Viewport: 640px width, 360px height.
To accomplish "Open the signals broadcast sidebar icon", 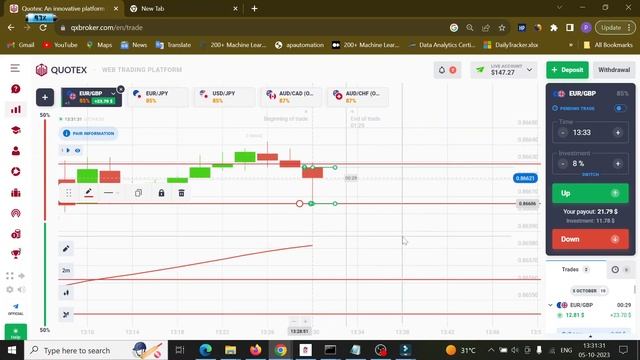I will pyautogui.click(x=16, y=213).
